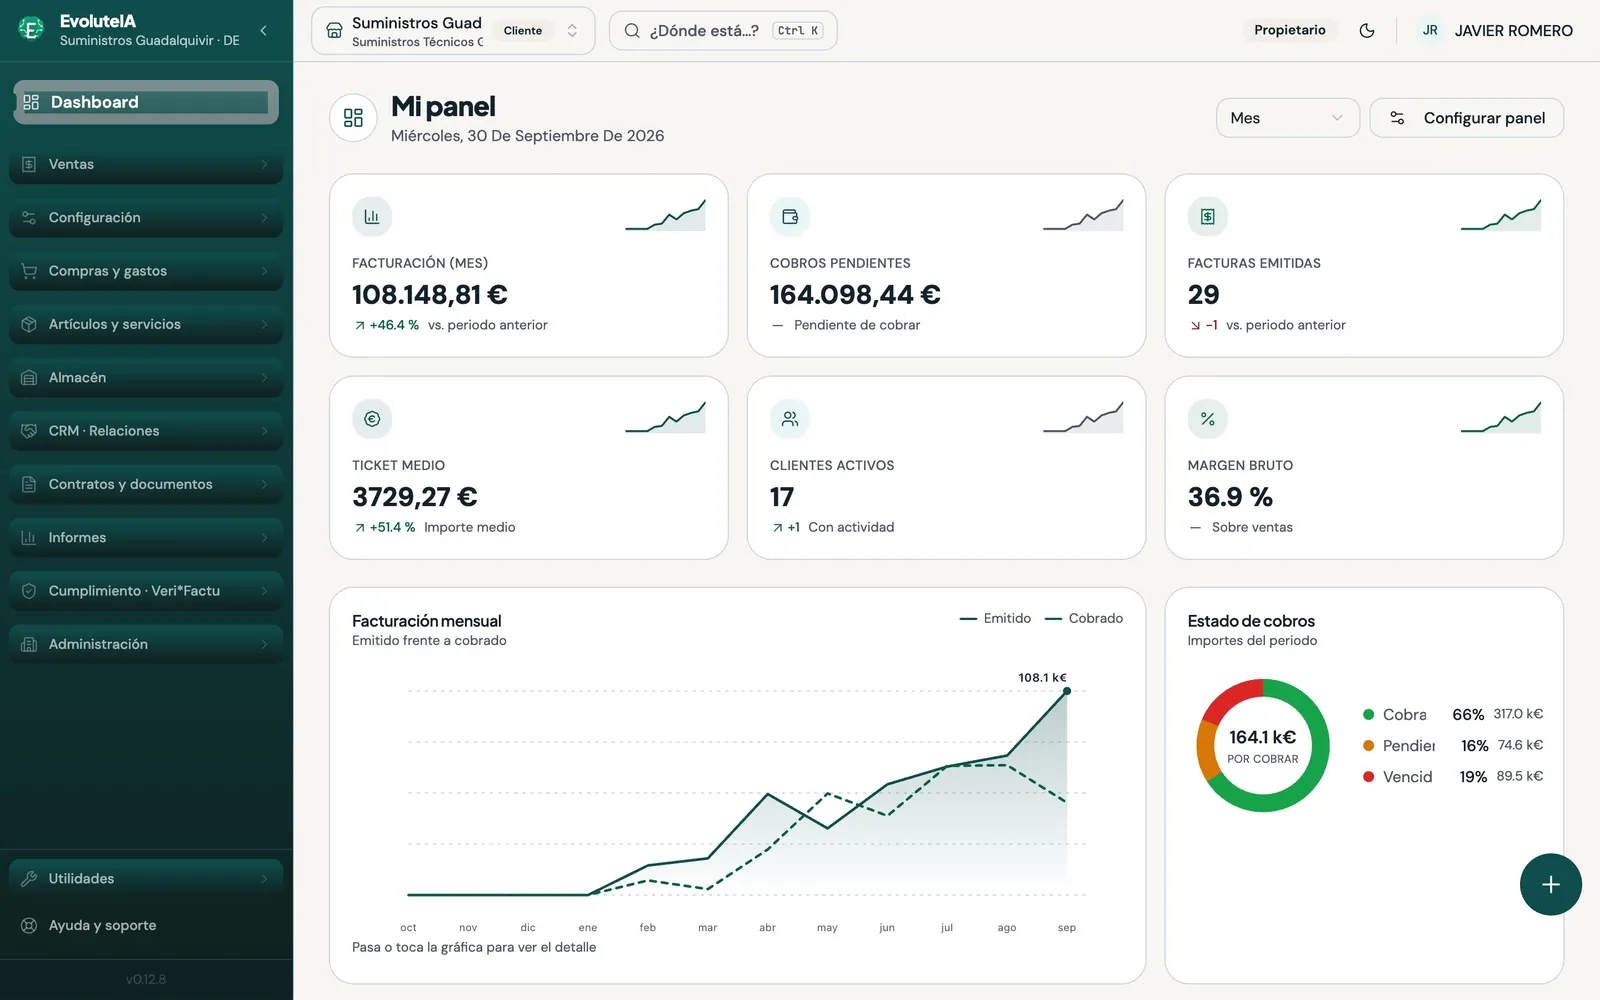1600x1000 pixels.
Task: Click the Facturas emitidas invoice icon
Action: coord(1208,217)
